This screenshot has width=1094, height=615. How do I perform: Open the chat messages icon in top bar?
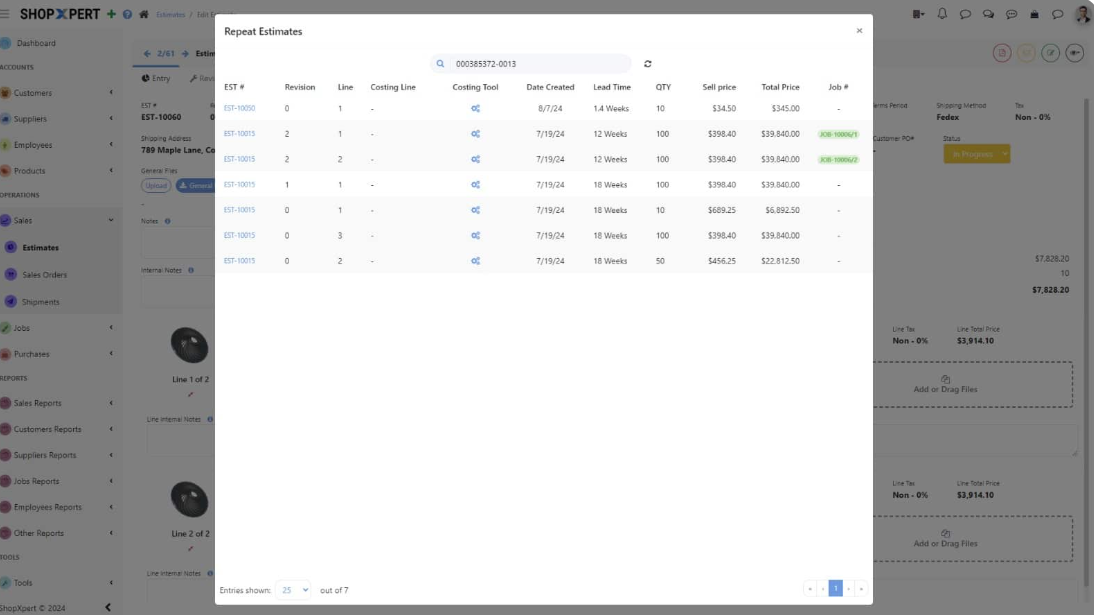point(964,13)
